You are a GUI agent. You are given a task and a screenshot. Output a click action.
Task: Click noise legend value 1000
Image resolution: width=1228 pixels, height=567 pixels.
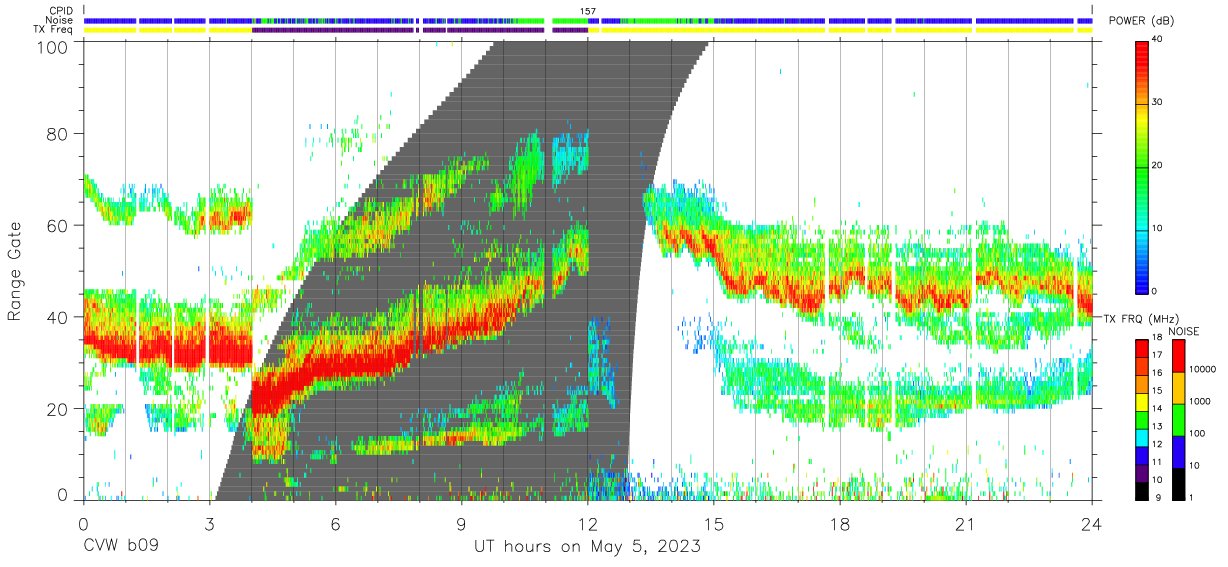coord(1201,401)
